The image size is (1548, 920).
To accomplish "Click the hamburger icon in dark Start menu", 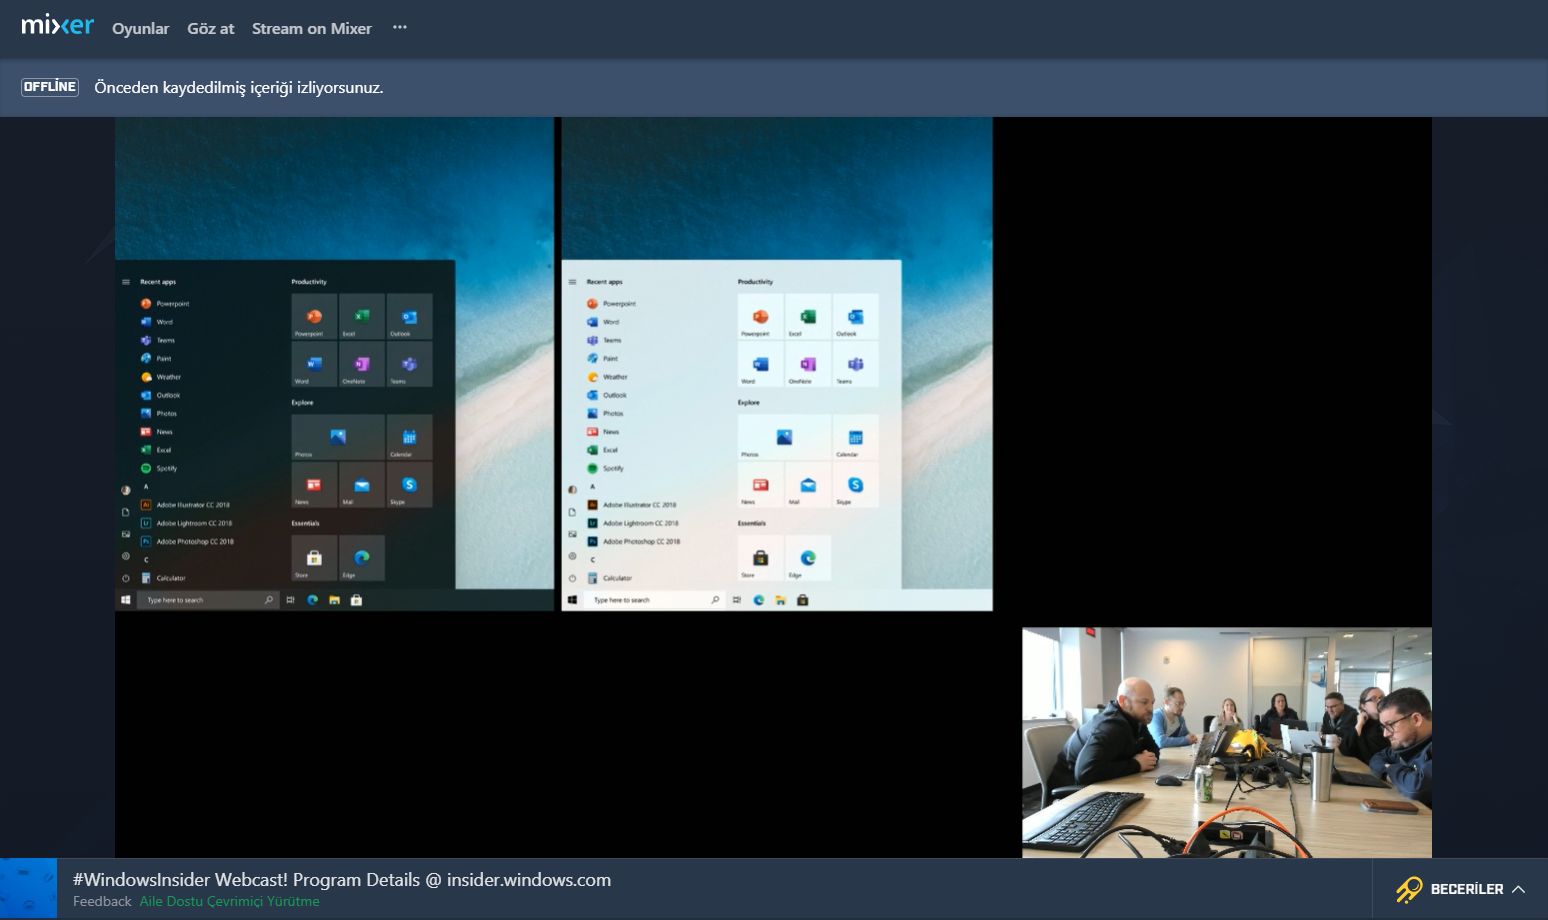I will coord(125,282).
